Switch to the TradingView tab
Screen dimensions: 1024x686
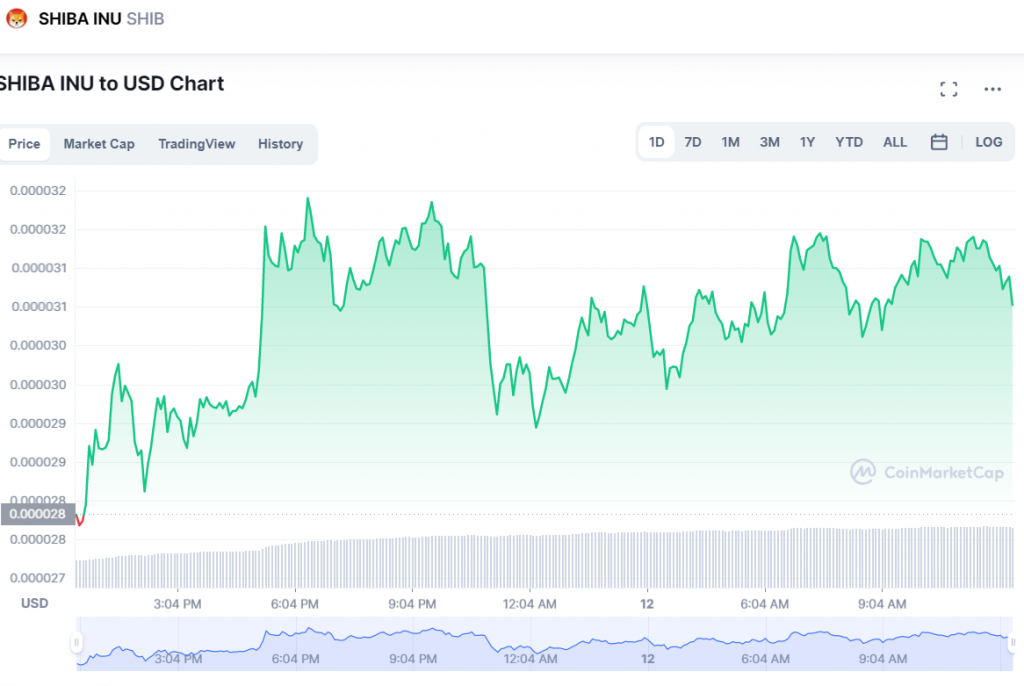pyautogui.click(x=197, y=144)
